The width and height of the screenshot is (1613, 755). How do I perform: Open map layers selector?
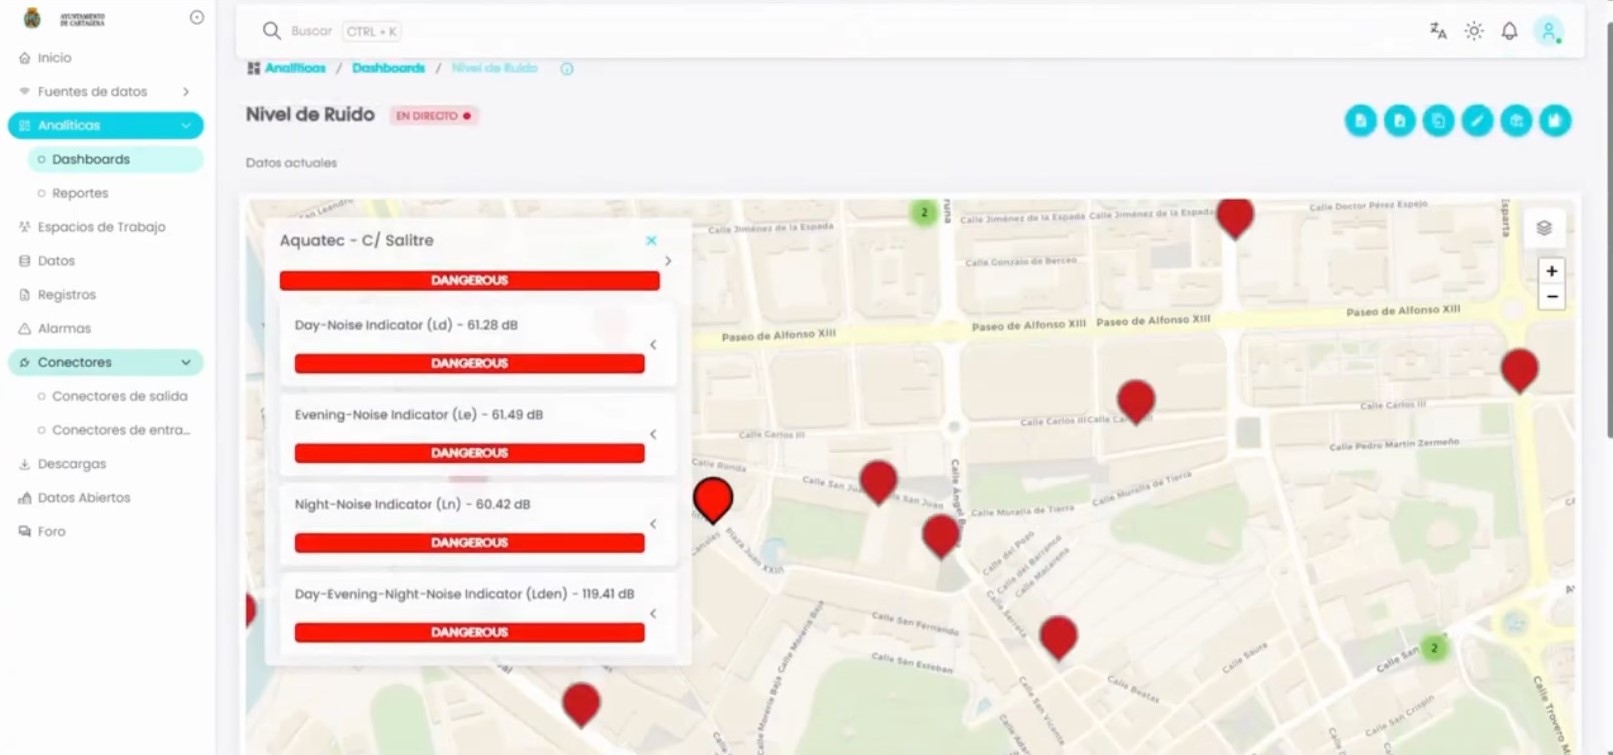(1544, 228)
